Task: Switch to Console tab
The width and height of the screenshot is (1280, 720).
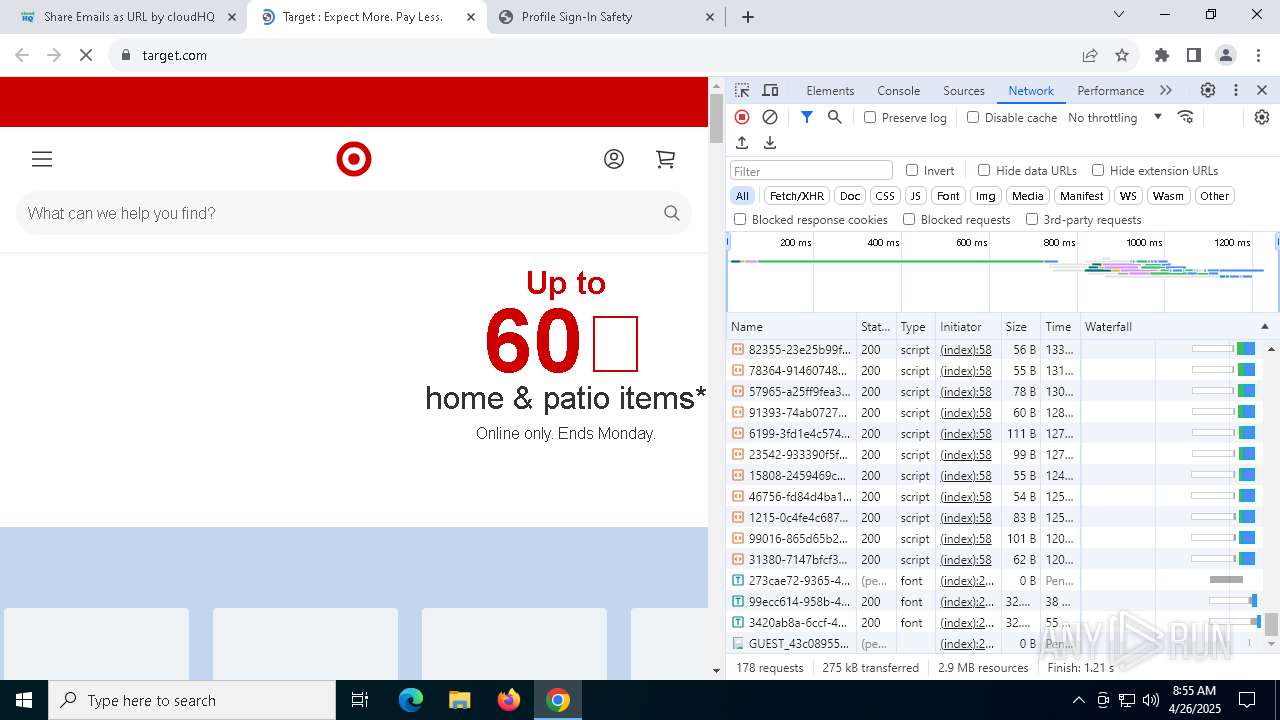Action: point(898,90)
